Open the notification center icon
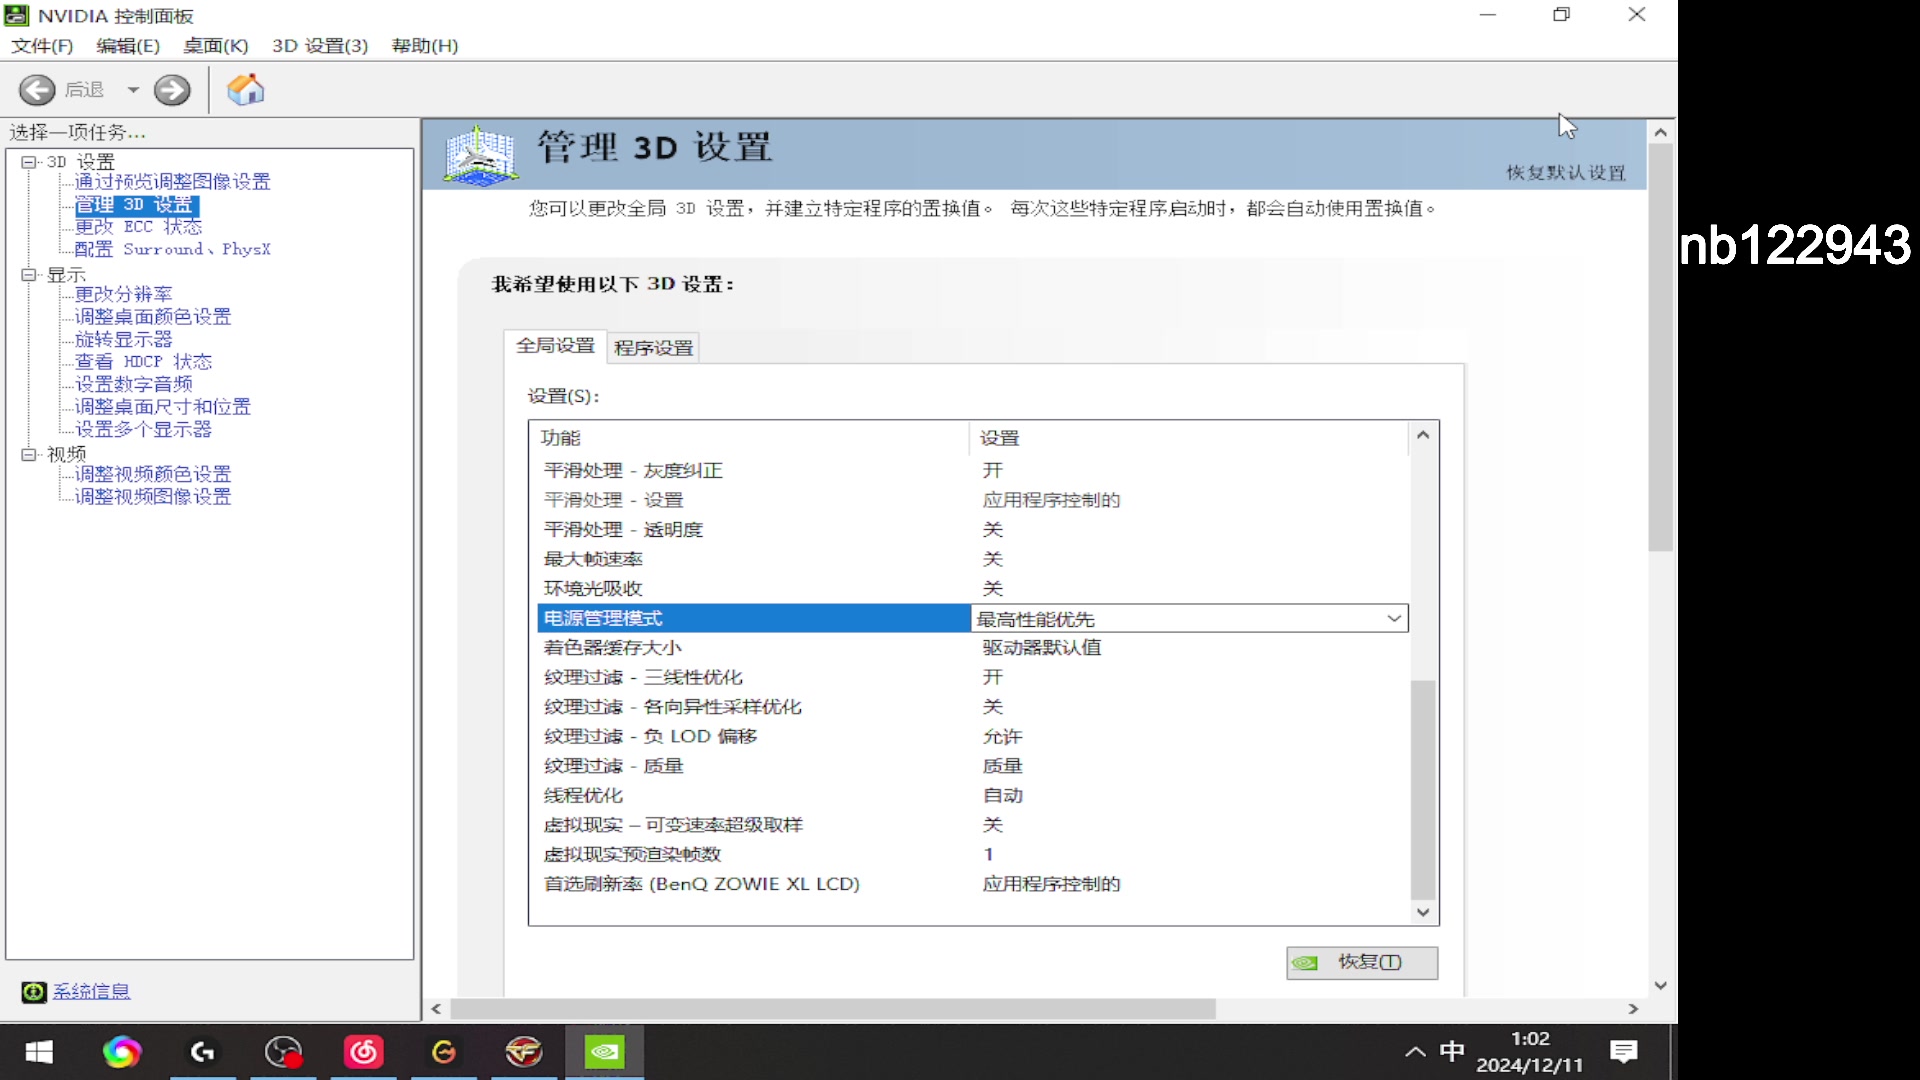Image resolution: width=1920 pixels, height=1080 pixels. pos(1624,1052)
